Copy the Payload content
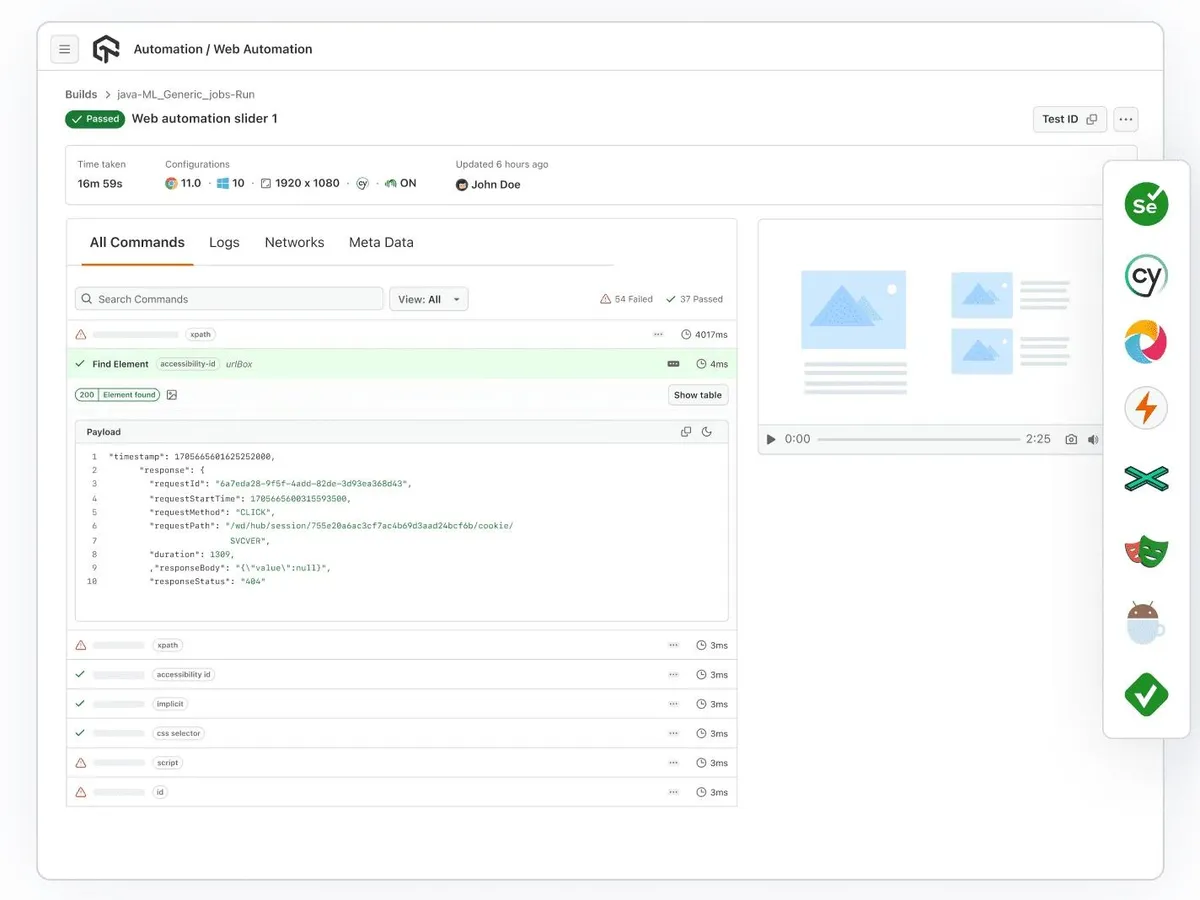Screen dimensions: 1200x900 tap(686, 432)
